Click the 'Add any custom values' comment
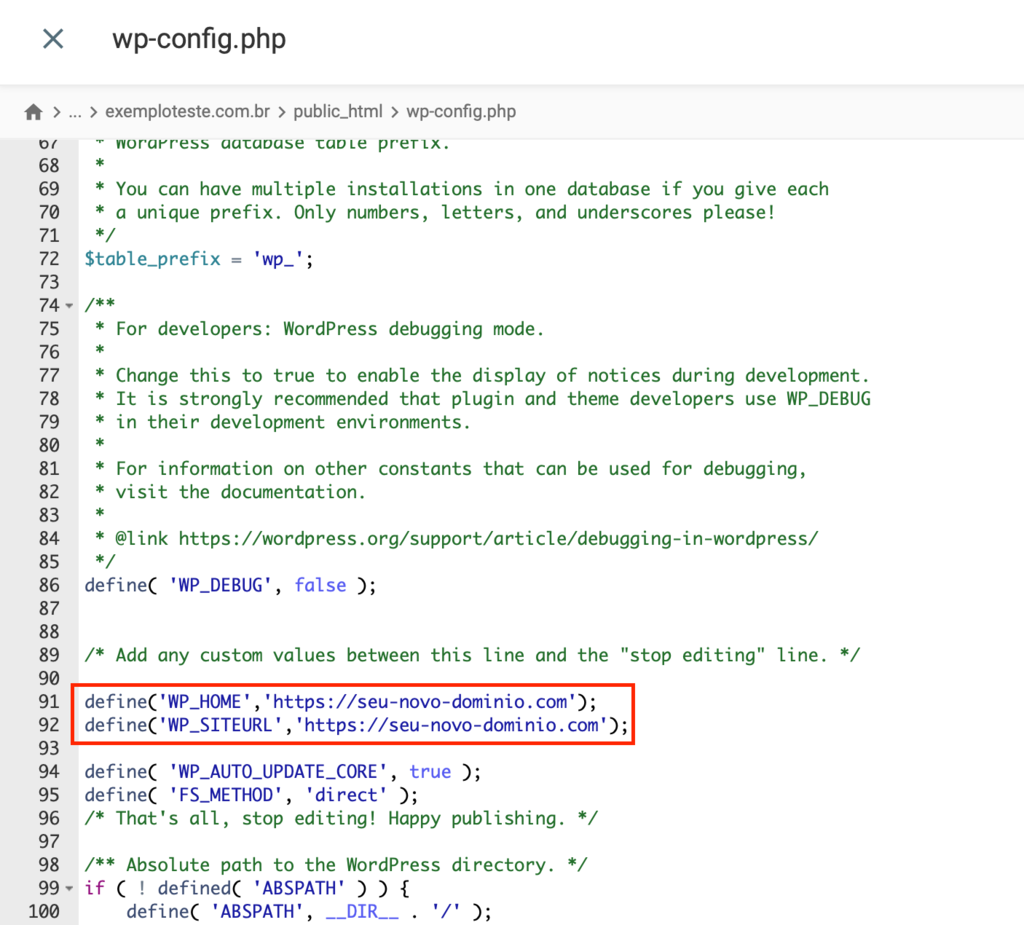Viewport: 1024px width, 925px height. pos(472,655)
